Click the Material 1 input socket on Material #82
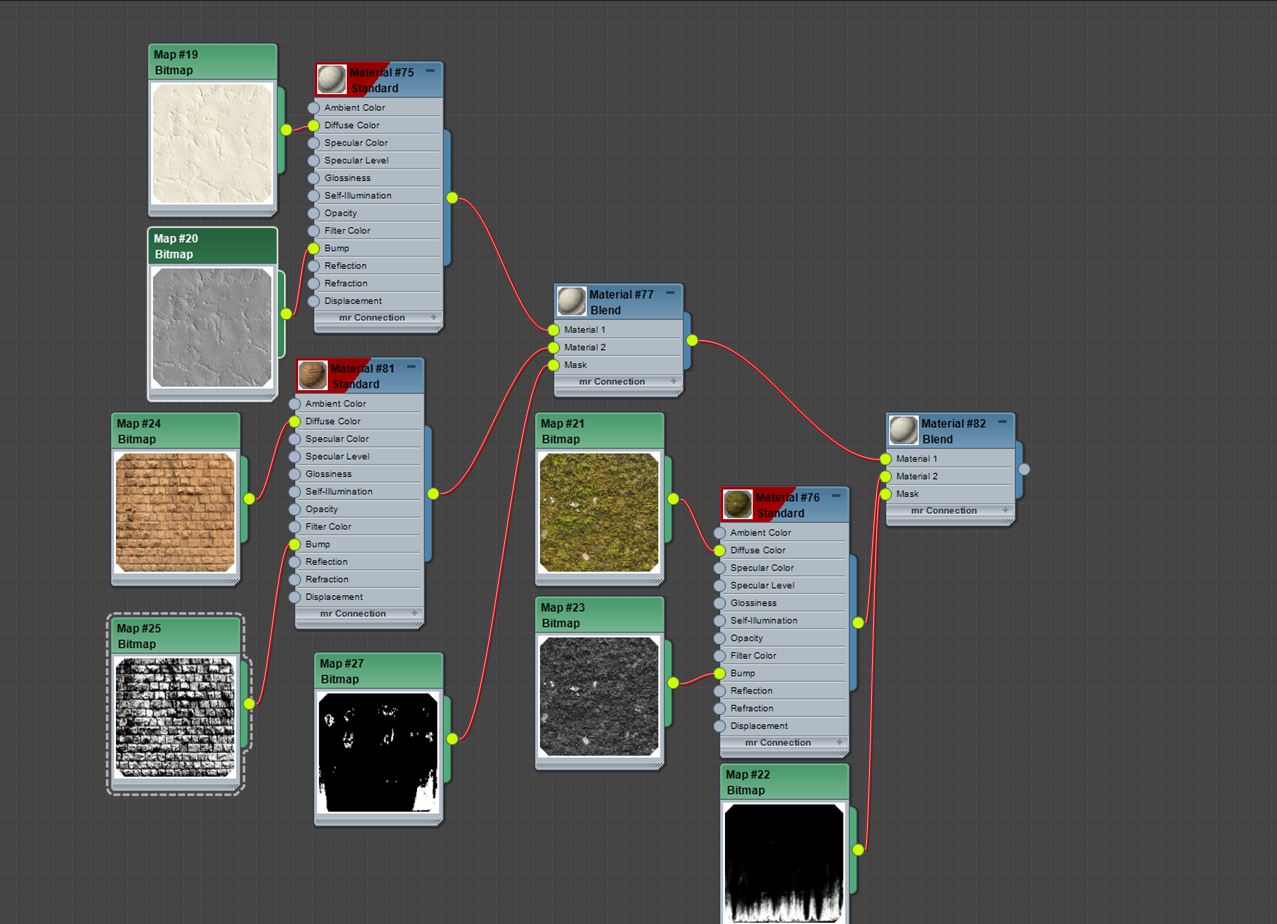Screen dimensions: 1277x924 coord(884,458)
